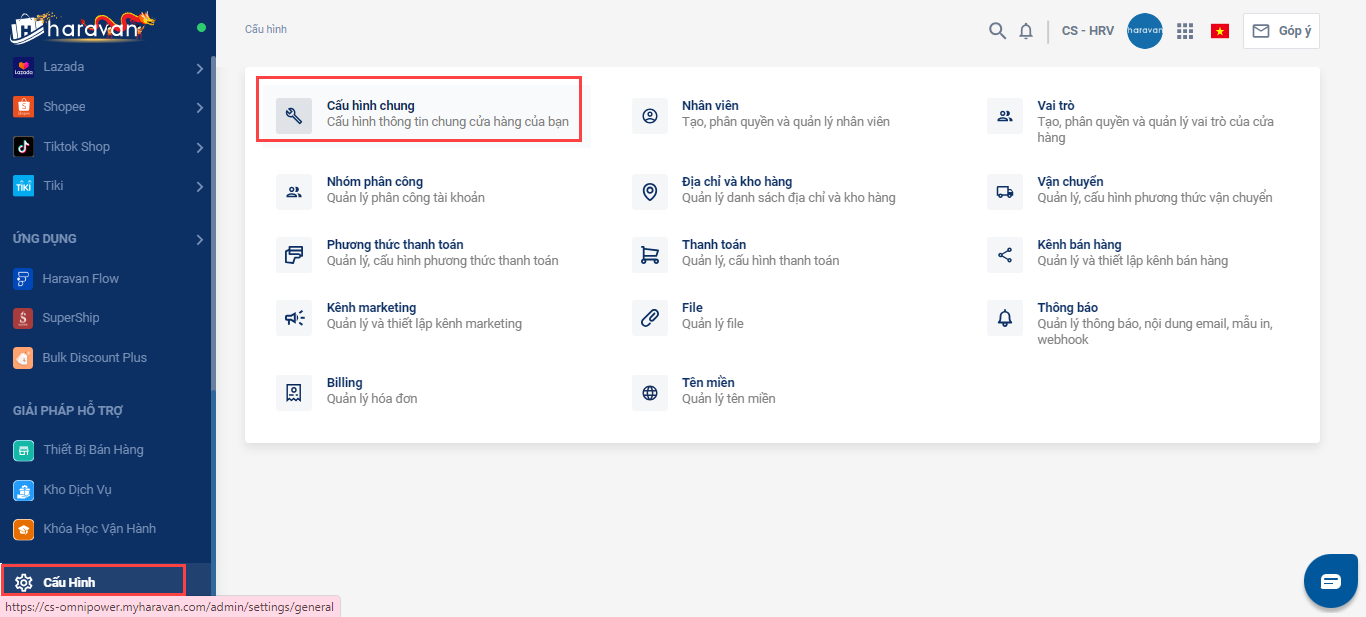
Task: Click the haravan account avatar
Action: click(x=1144, y=31)
